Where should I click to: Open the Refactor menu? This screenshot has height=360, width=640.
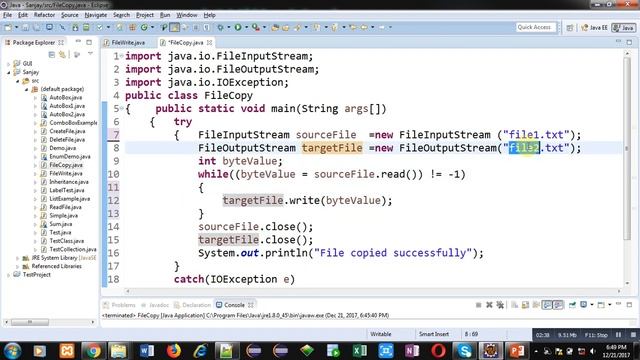(x=44, y=15)
